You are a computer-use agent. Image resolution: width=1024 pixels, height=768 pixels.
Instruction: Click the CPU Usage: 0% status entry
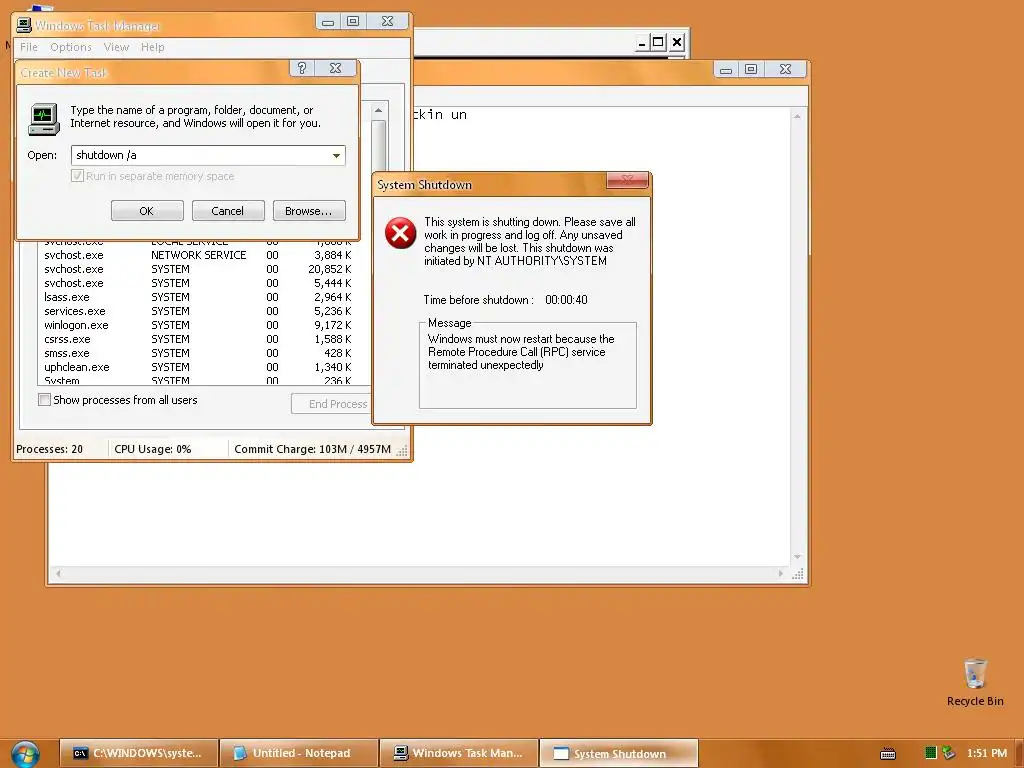pyautogui.click(x=153, y=449)
